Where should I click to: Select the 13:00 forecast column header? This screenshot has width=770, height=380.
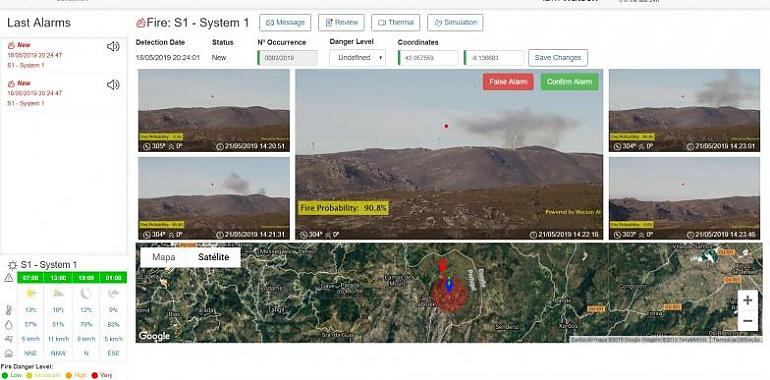click(58, 278)
